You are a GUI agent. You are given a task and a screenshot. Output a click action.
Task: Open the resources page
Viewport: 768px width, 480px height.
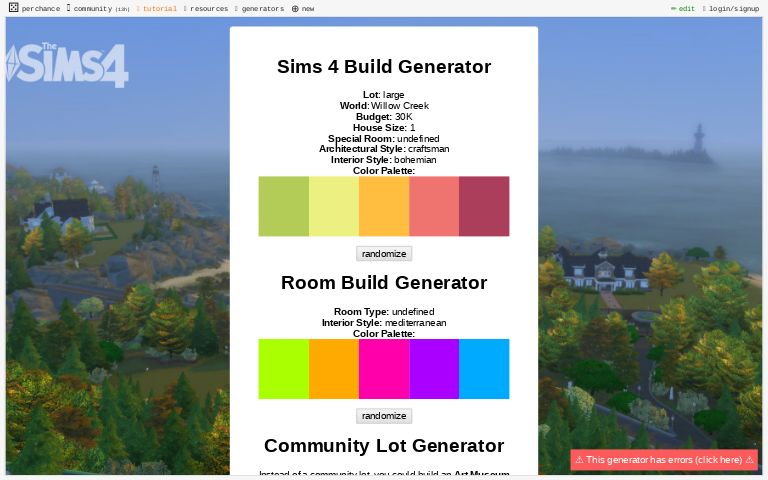(206, 9)
